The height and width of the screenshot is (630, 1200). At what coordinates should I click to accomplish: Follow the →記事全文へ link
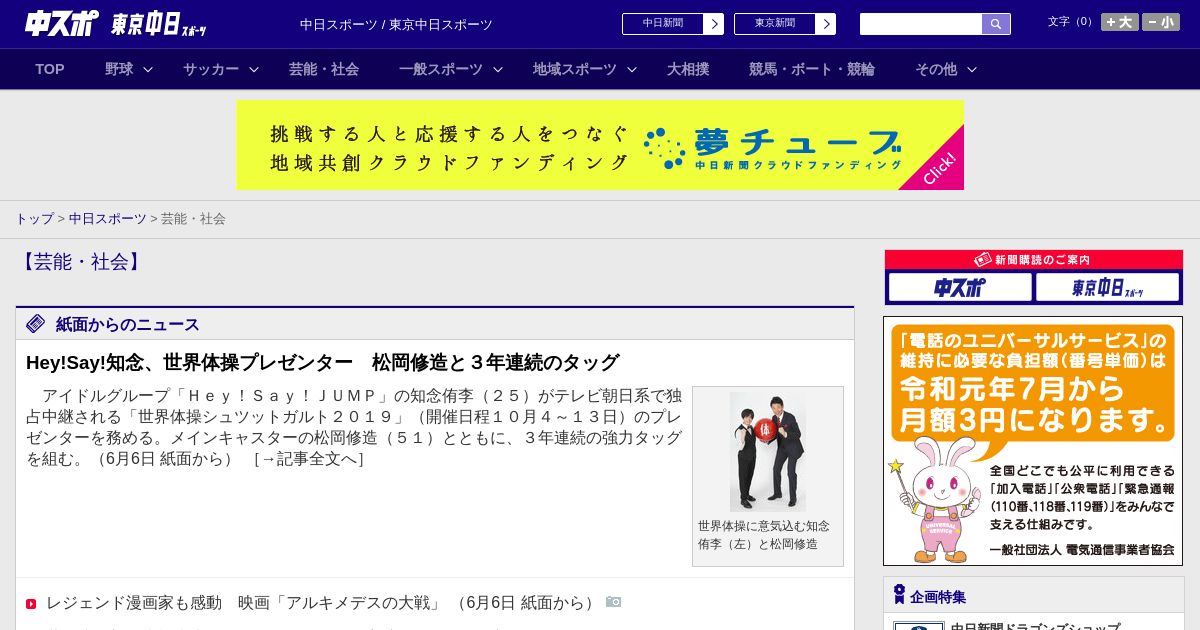309,459
